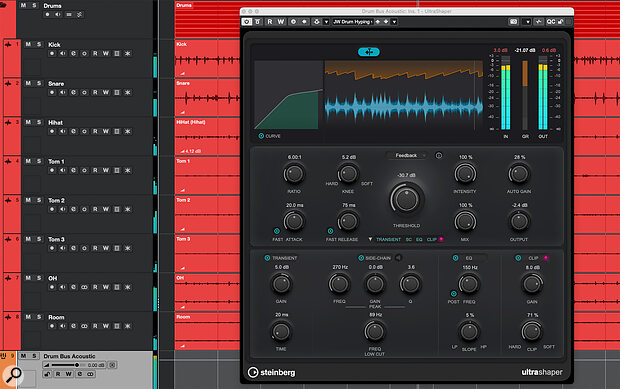Enable Fast Release toggle

[330, 231]
